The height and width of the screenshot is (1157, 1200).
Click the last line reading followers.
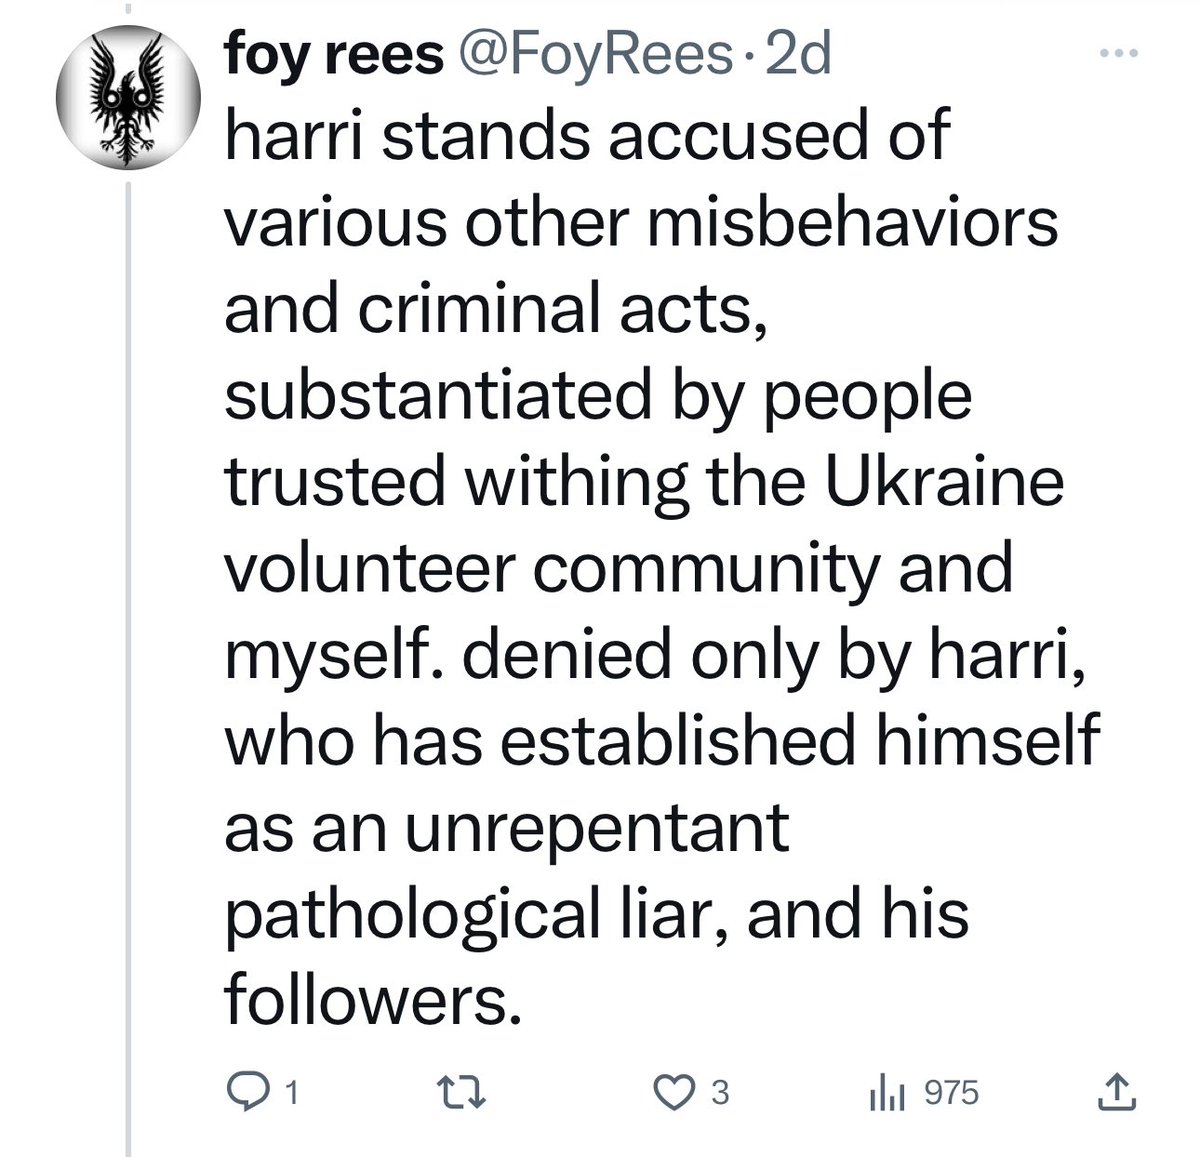[x=373, y=1000]
